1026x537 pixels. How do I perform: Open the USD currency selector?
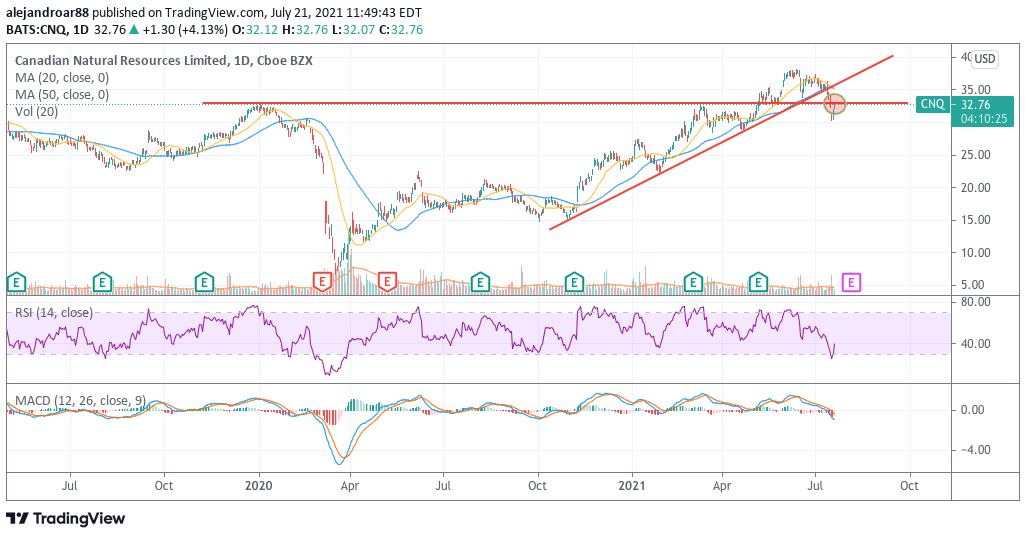tap(984, 59)
